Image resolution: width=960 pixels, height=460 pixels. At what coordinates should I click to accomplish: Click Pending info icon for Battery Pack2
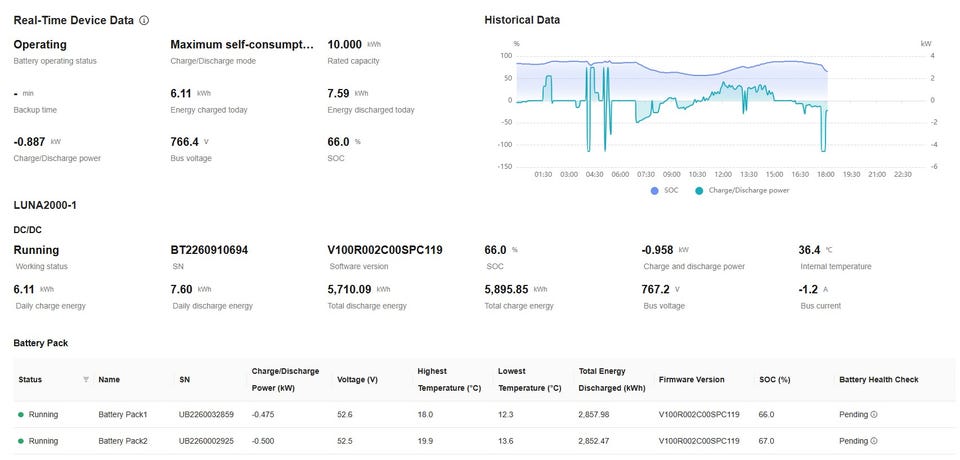[873, 441]
